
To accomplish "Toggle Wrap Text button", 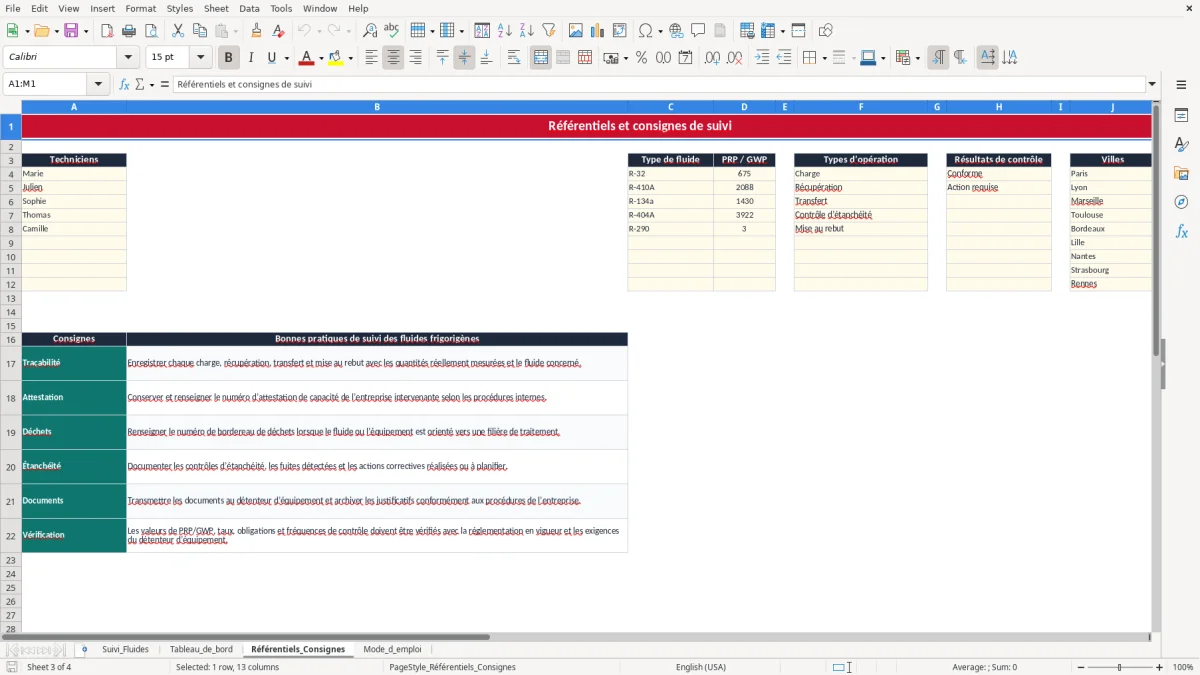I will 514,58.
